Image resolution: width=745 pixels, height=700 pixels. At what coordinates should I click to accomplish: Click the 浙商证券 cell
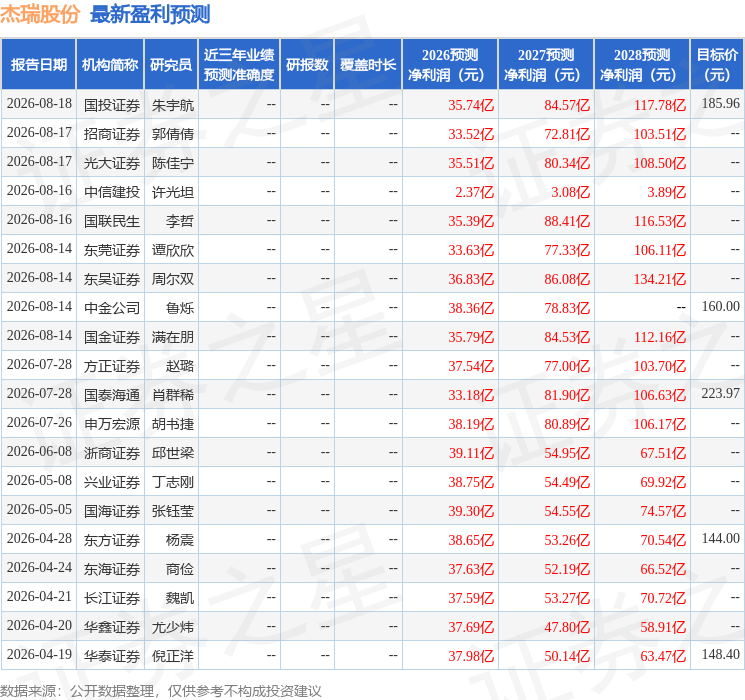point(112,452)
